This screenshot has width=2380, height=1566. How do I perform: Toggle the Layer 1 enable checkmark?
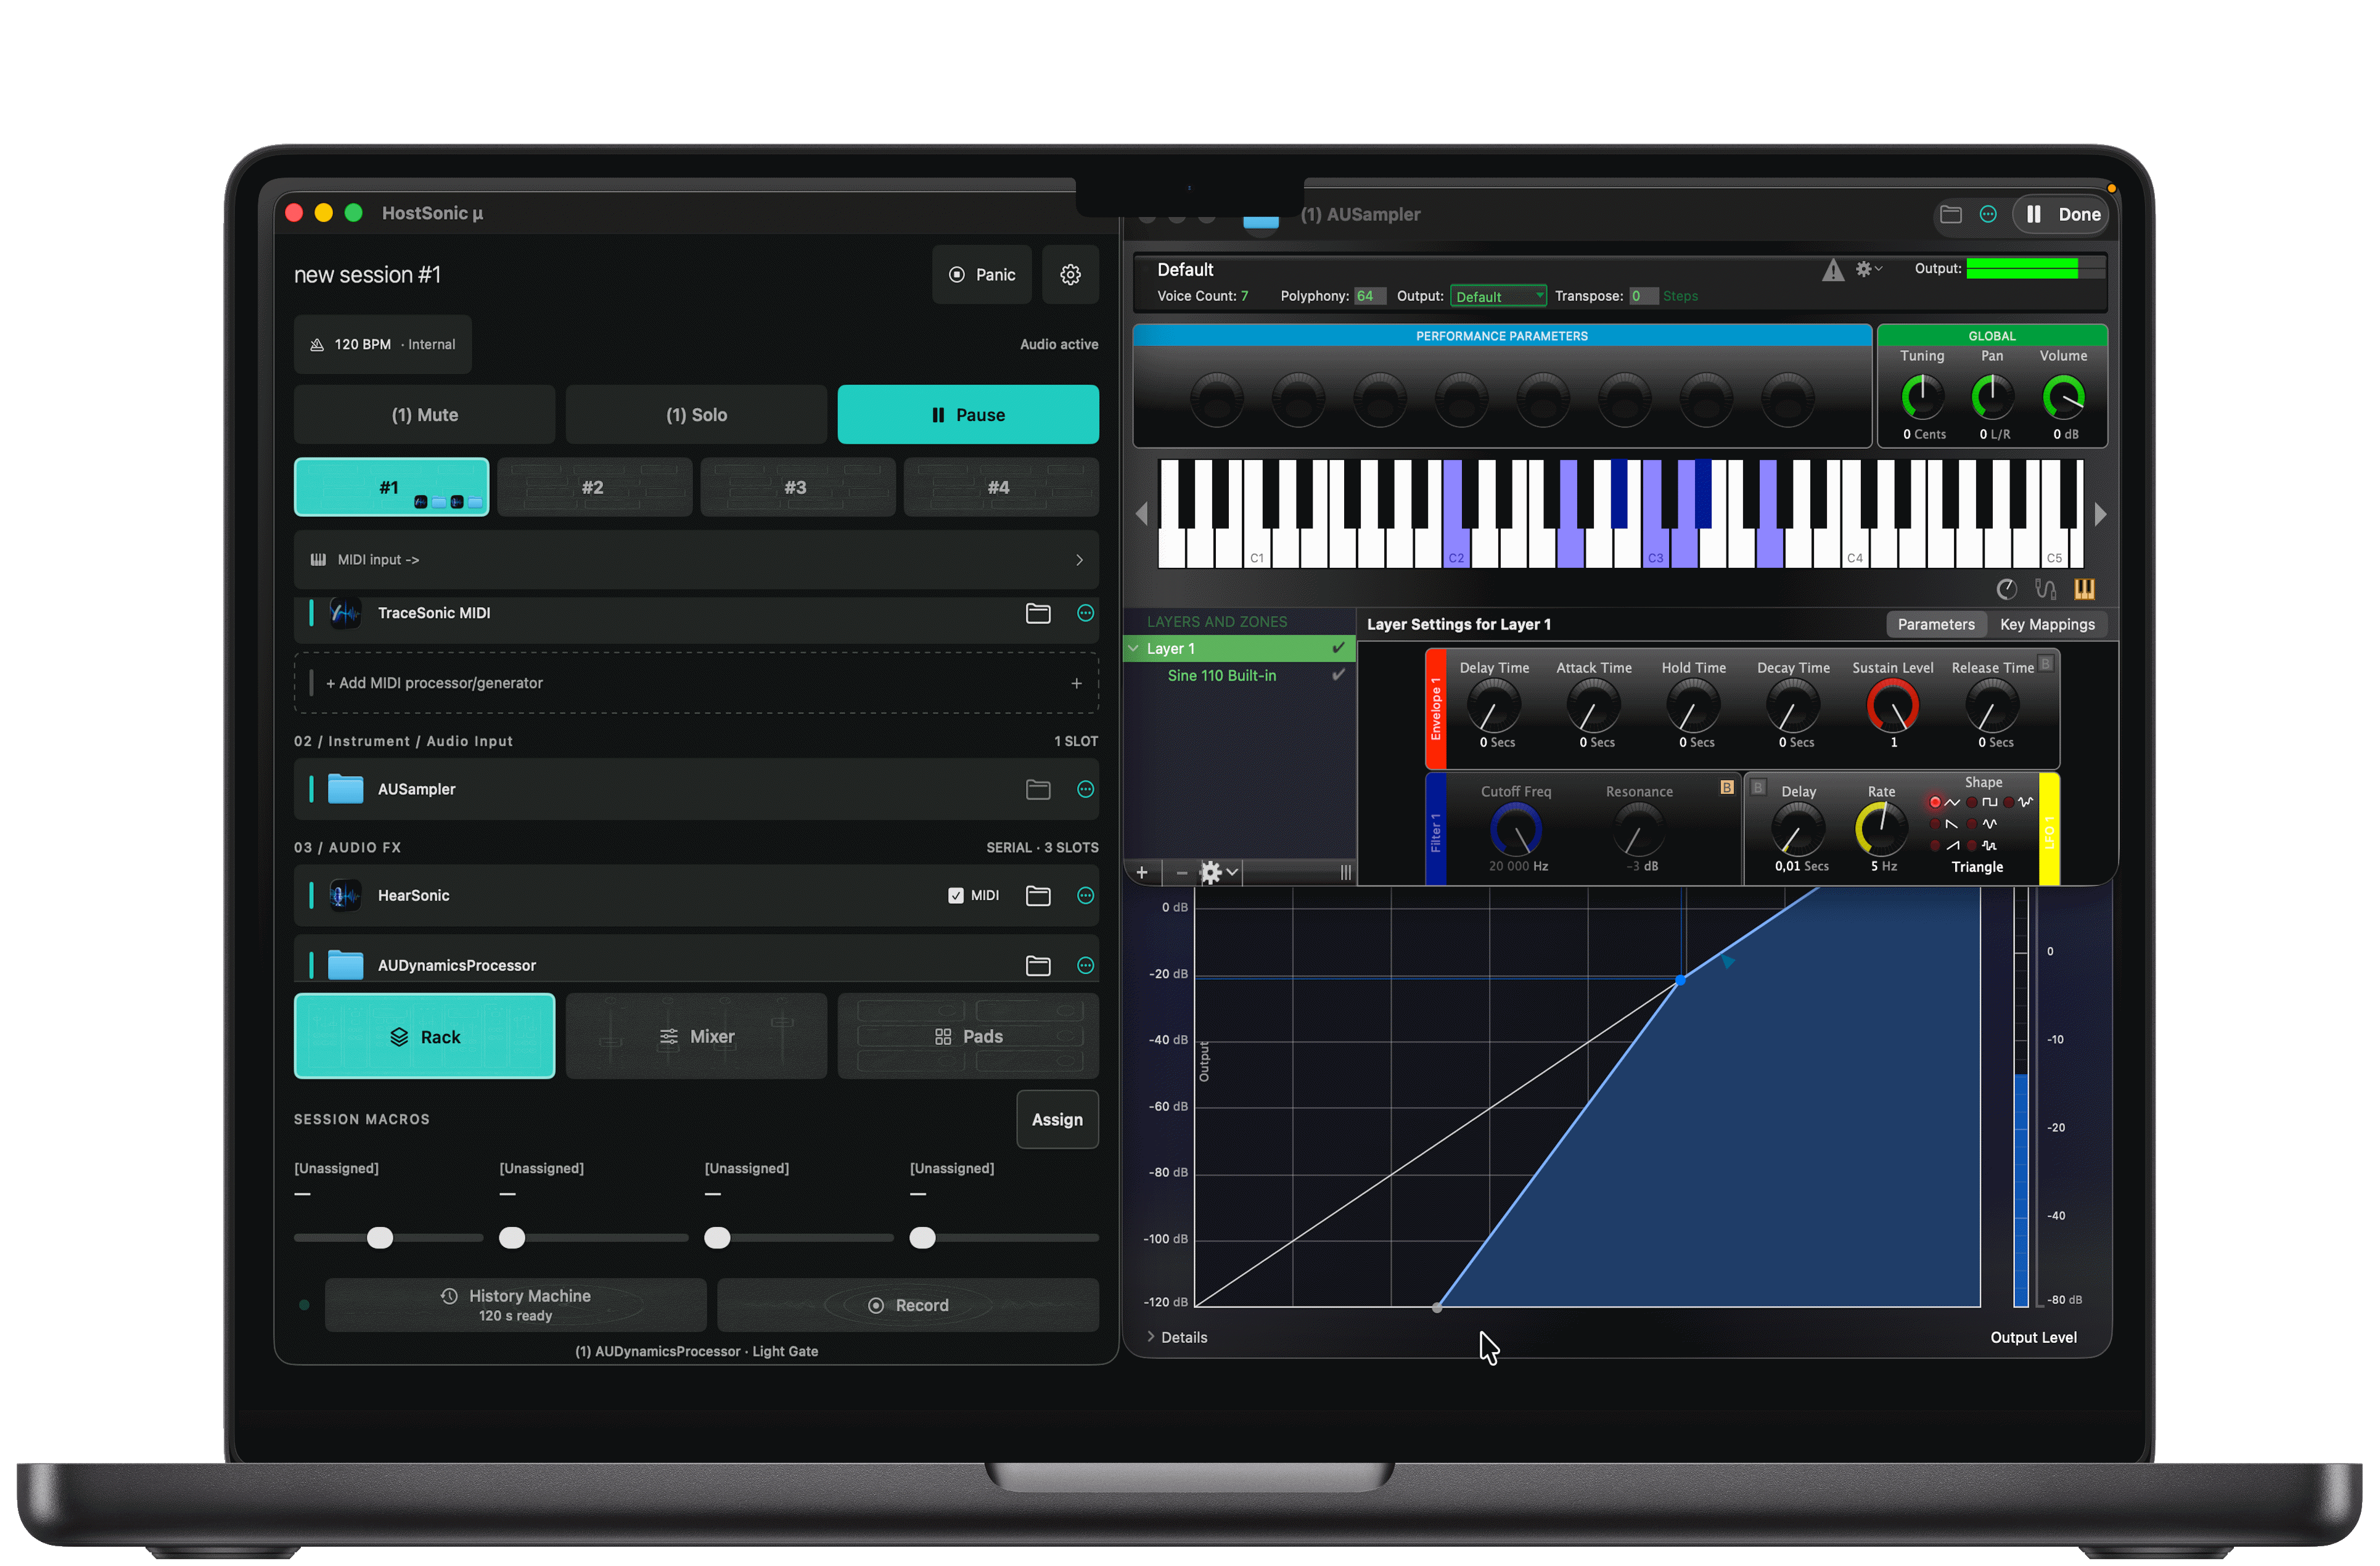tap(1338, 648)
